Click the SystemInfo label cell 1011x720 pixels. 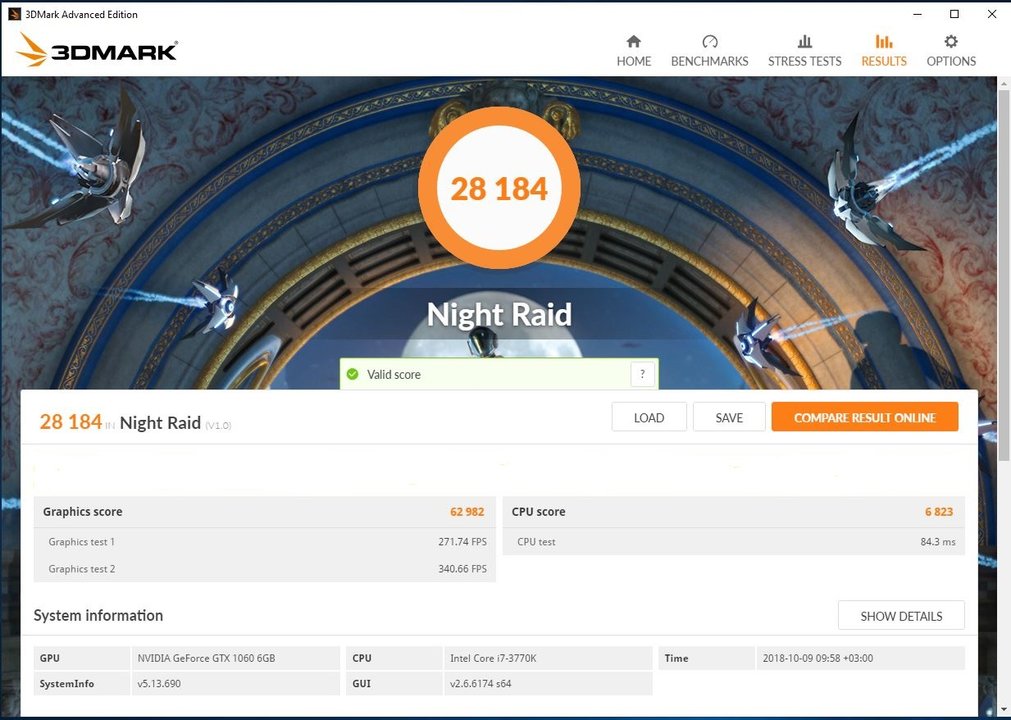pyautogui.click(x=82, y=684)
